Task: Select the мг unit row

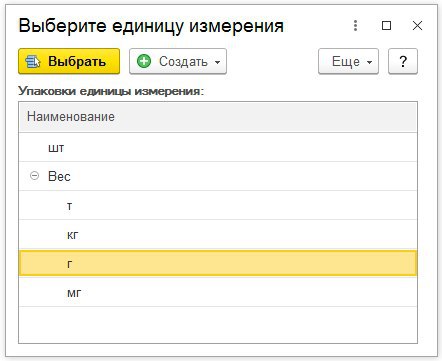Action: pos(218,292)
